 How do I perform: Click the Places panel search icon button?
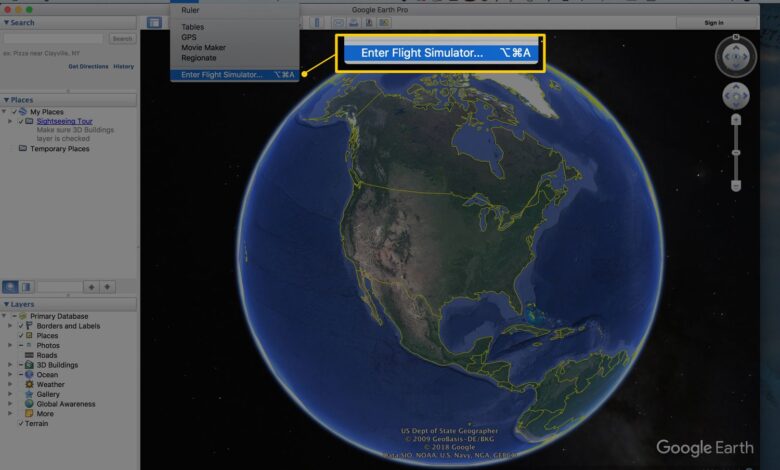(x=10, y=287)
